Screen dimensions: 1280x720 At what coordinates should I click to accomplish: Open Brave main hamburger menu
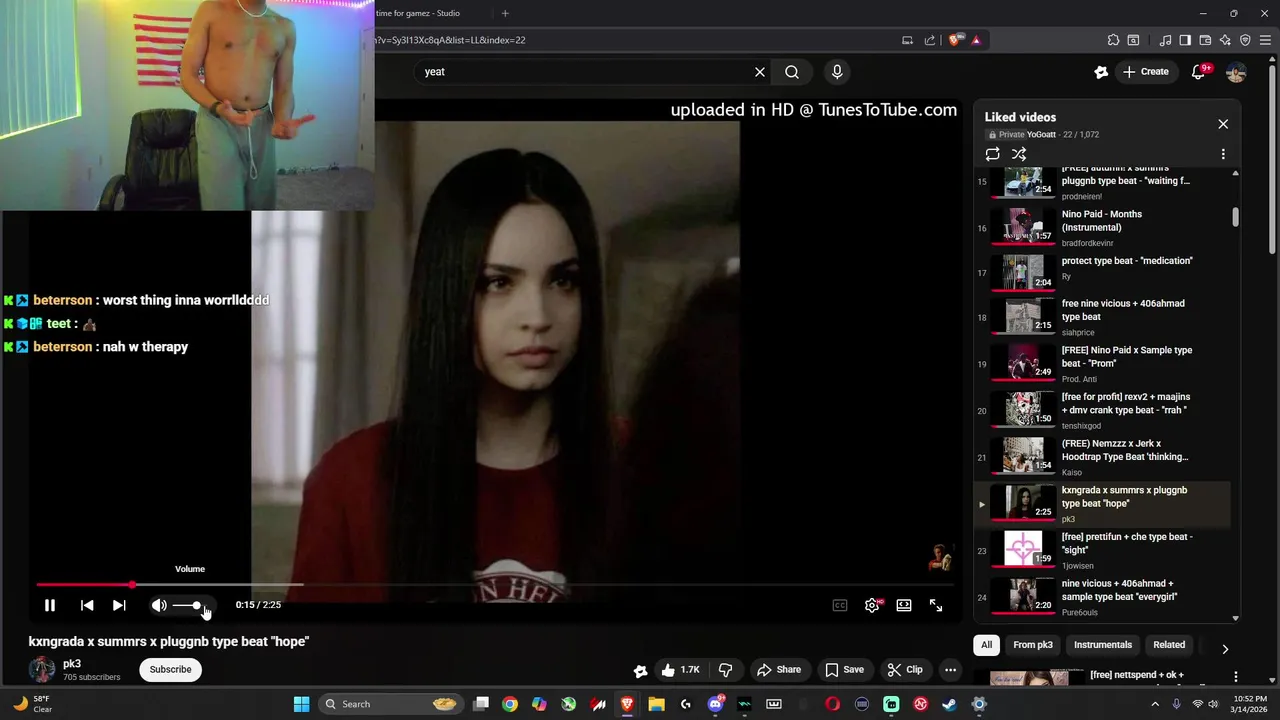(x=1265, y=40)
